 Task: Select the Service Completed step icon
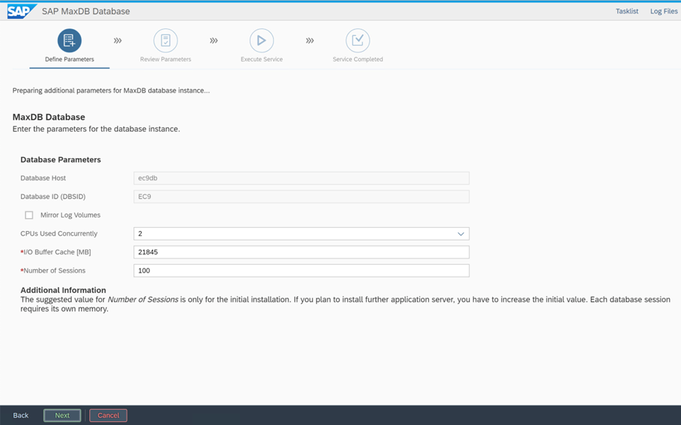(357, 40)
